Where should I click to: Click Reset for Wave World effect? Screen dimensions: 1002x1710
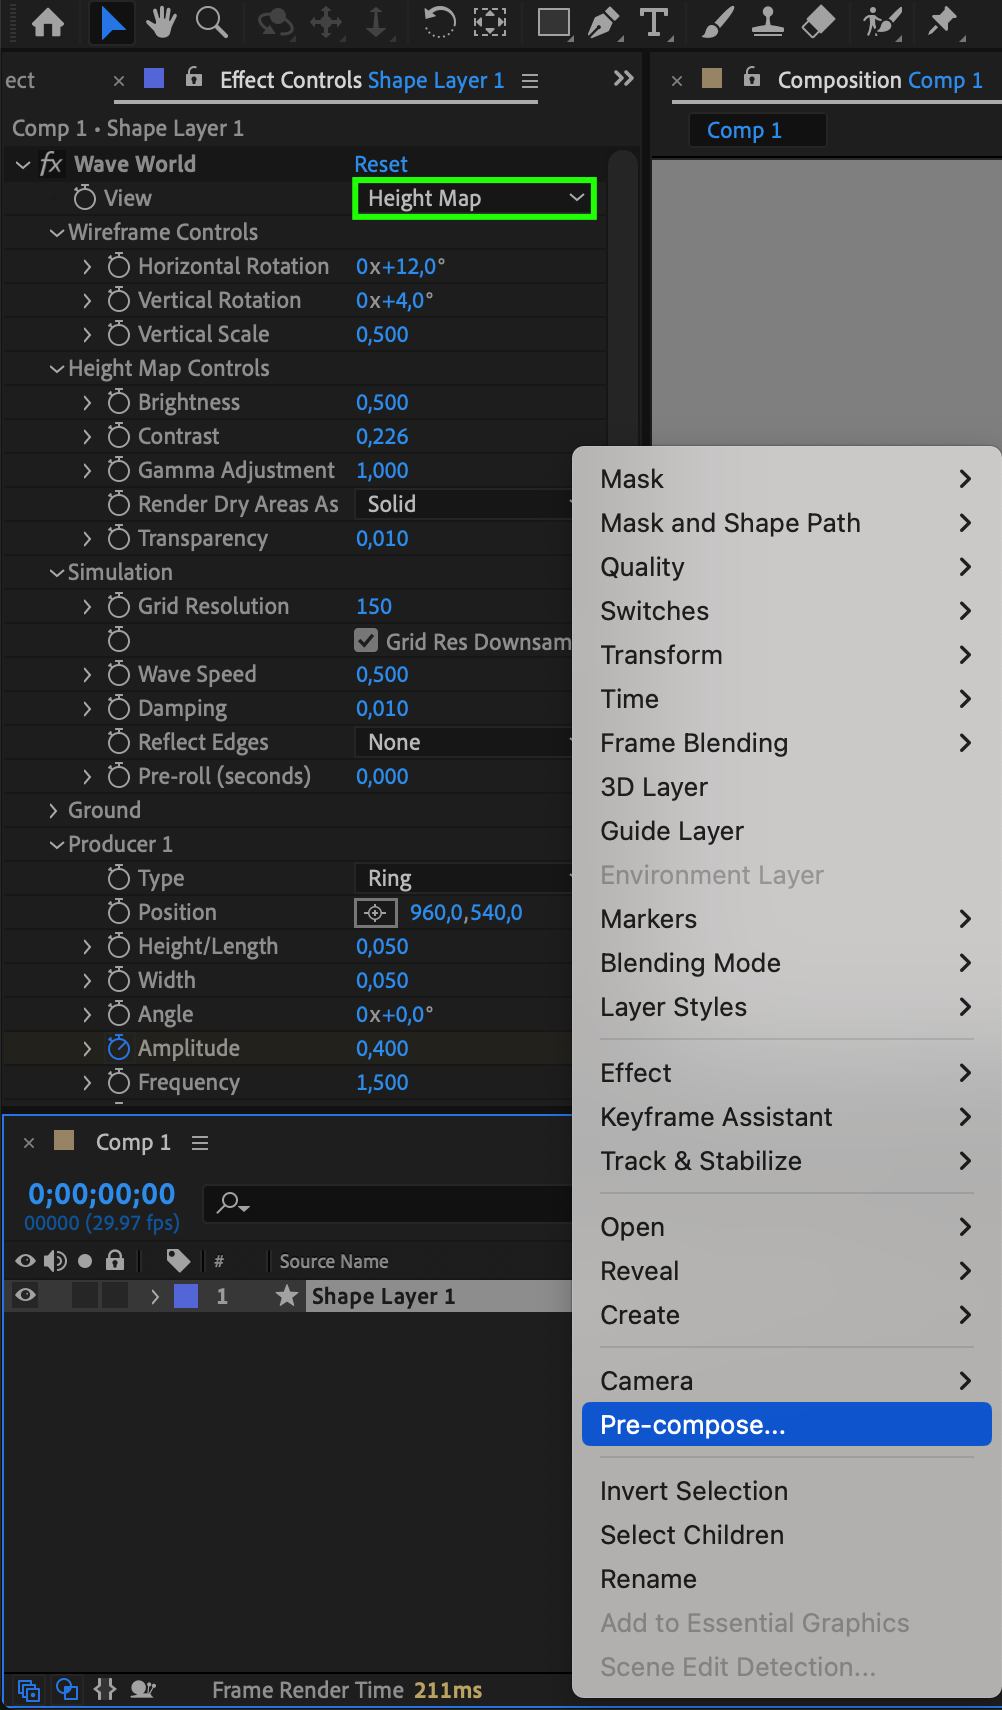click(381, 164)
